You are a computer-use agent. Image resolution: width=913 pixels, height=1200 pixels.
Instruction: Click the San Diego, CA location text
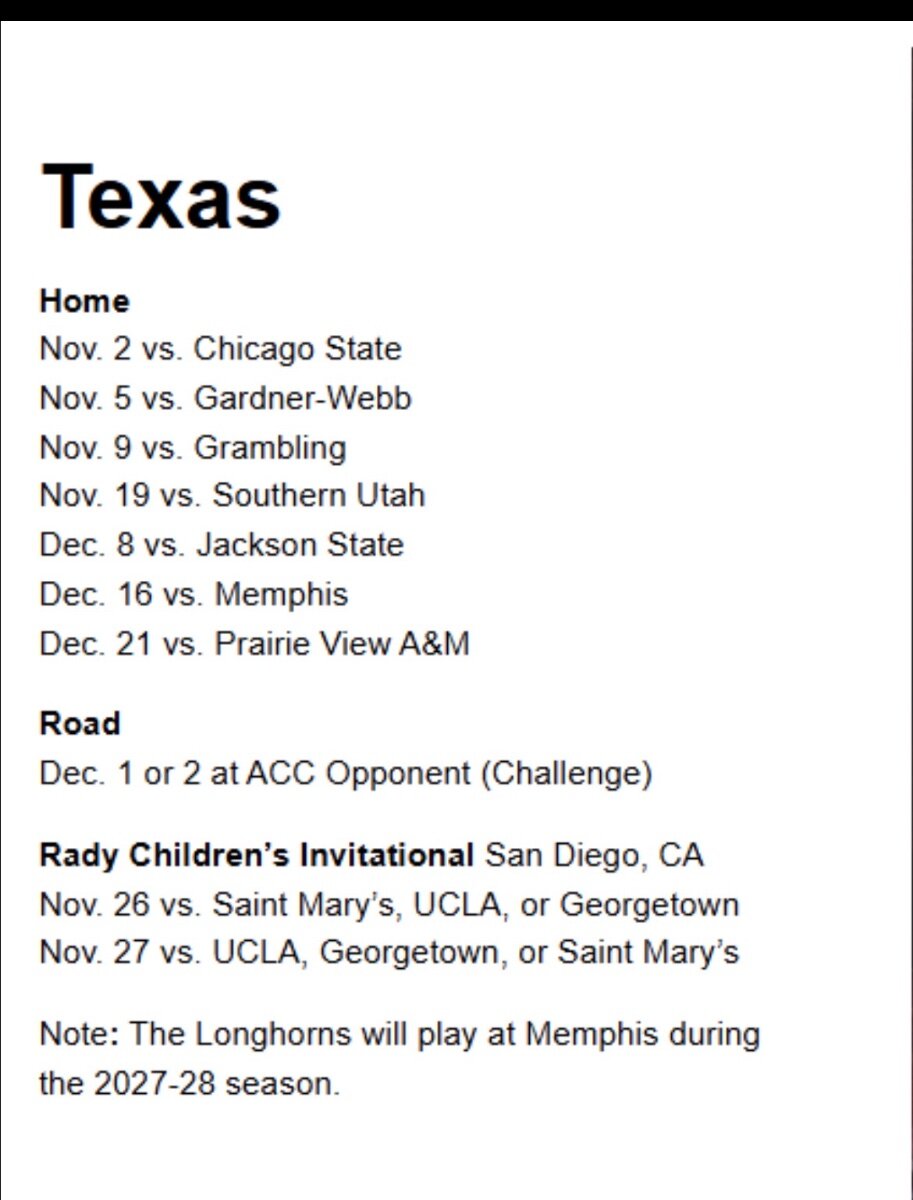click(594, 855)
